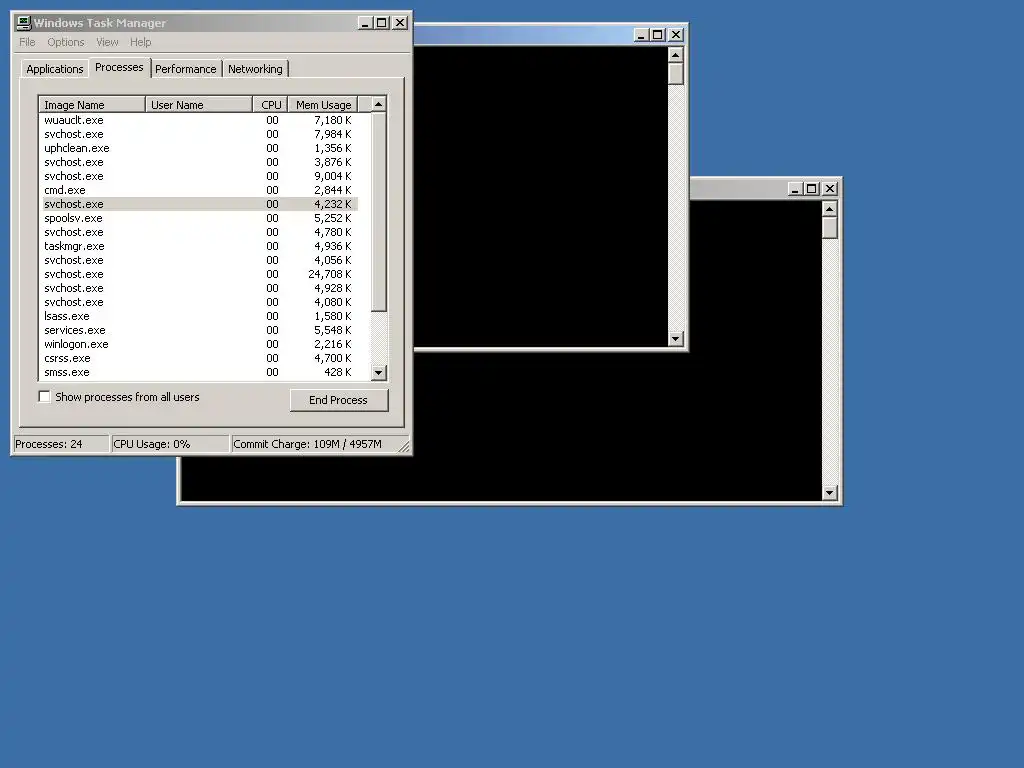Image resolution: width=1024 pixels, height=768 pixels.
Task: Minimize the Task Manager window
Action: pyautogui.click(x=365, y=23)
